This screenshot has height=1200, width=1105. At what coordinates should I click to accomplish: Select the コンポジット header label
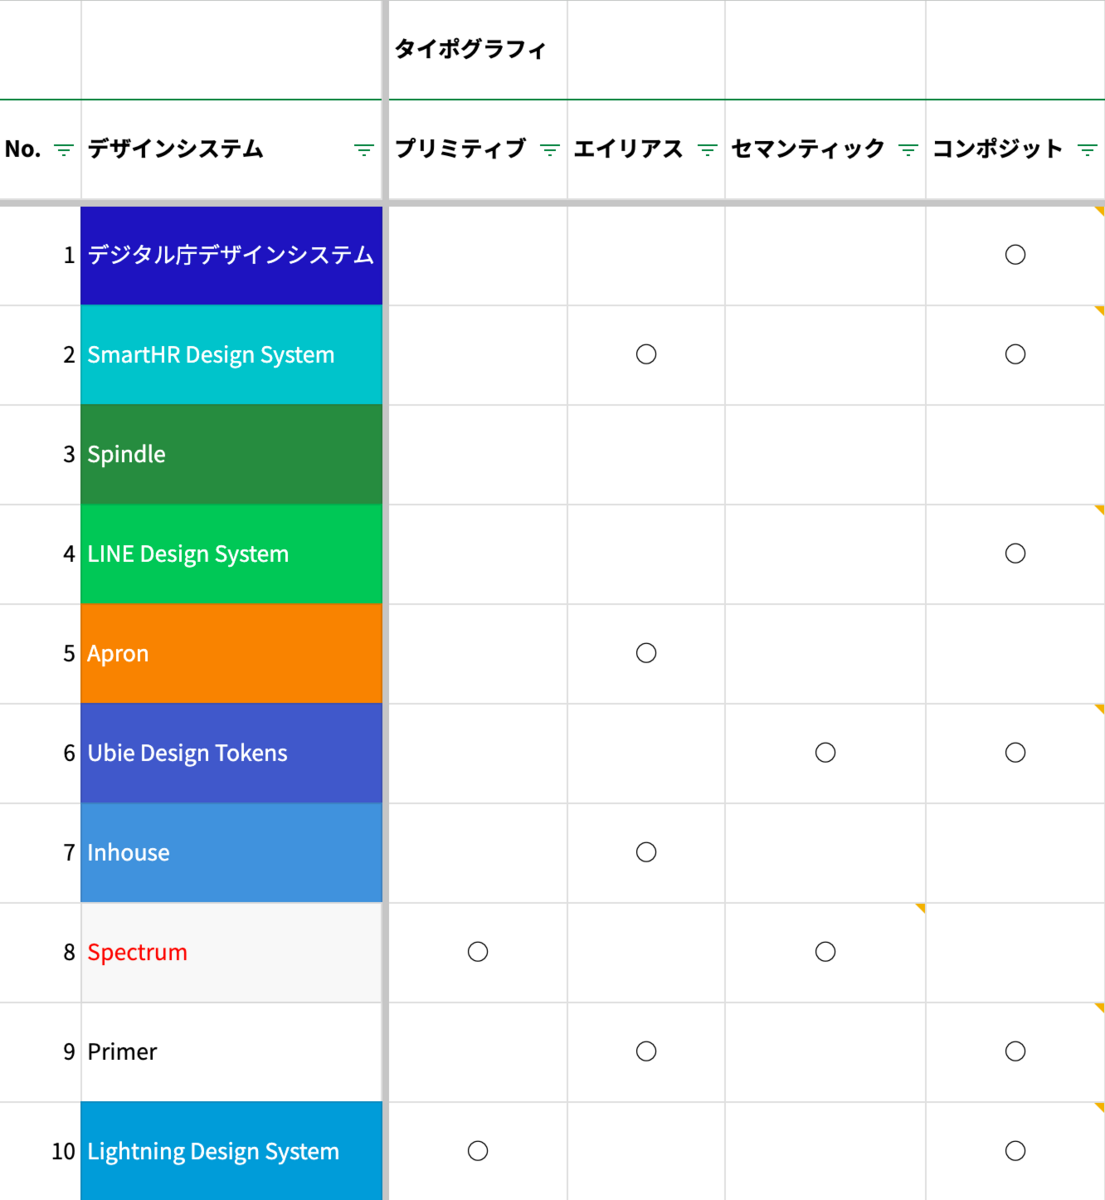[998, 149]
